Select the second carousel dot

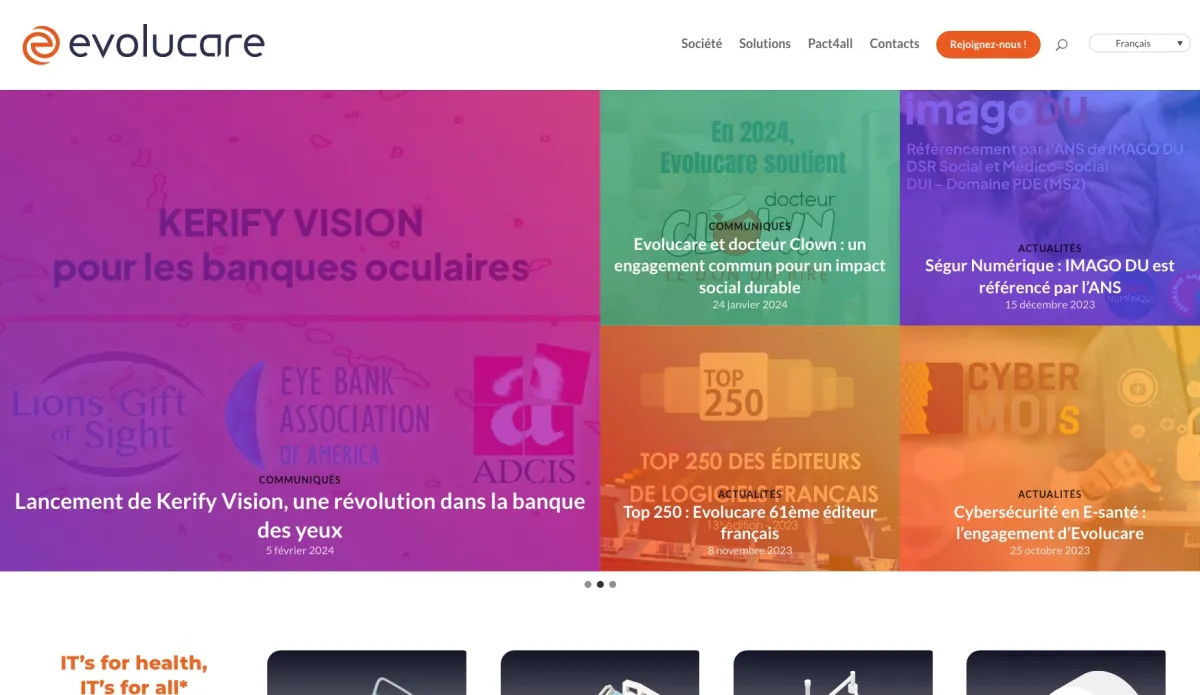[600, 585]
